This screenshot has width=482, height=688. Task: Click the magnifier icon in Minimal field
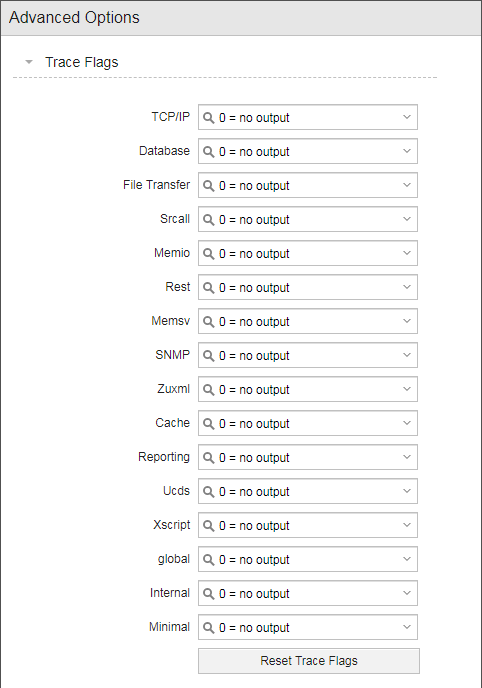pyautogui.click(x=209, y=628)
